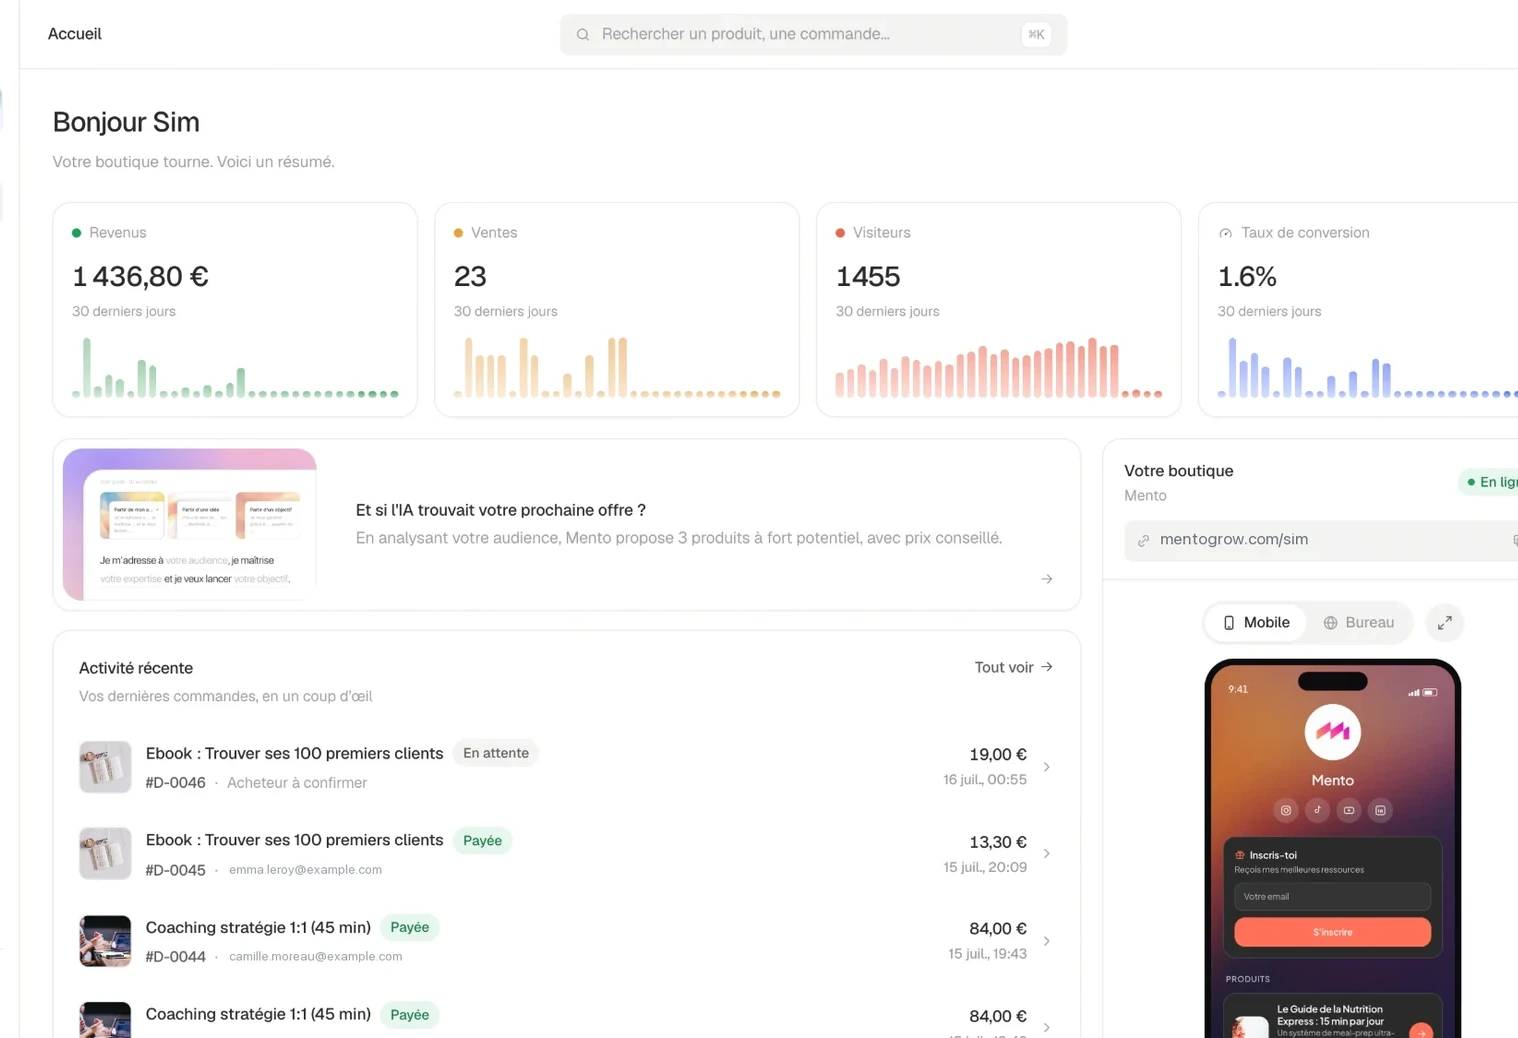This screenshot has width=1518, height=1038.
Task: Click the En ligne status badge
Action: click(1490, 482)
